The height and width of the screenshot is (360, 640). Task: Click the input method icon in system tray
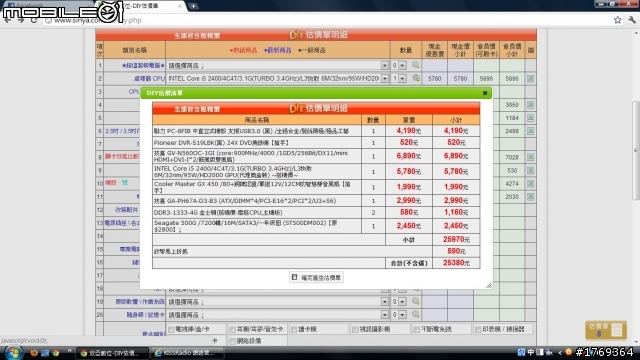(521, 352)
